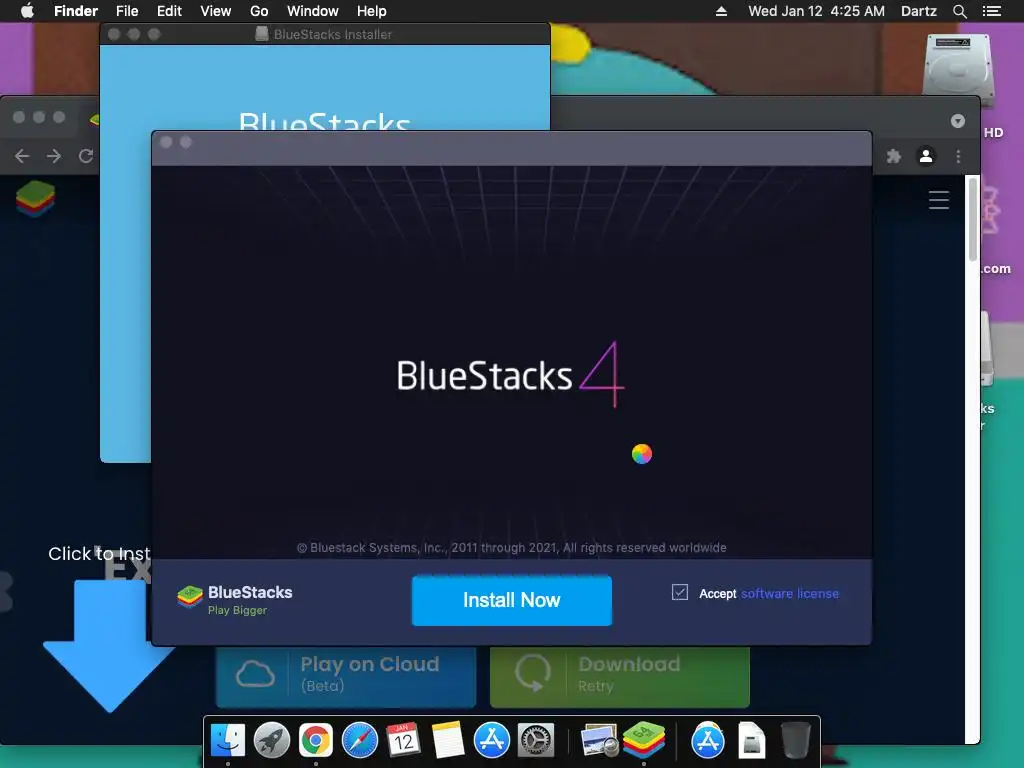Open browser three-dot menu

click(958, 156)
